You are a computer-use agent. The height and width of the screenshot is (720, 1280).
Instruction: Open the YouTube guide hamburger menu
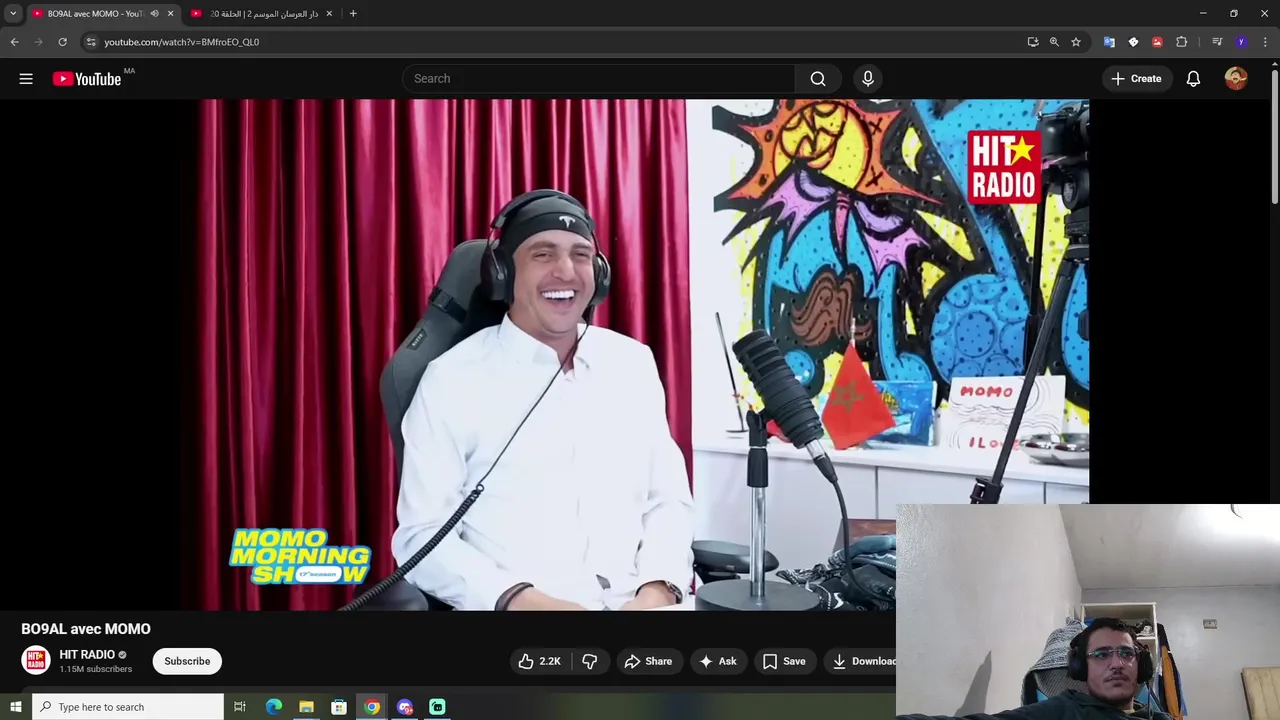point(26,79)
